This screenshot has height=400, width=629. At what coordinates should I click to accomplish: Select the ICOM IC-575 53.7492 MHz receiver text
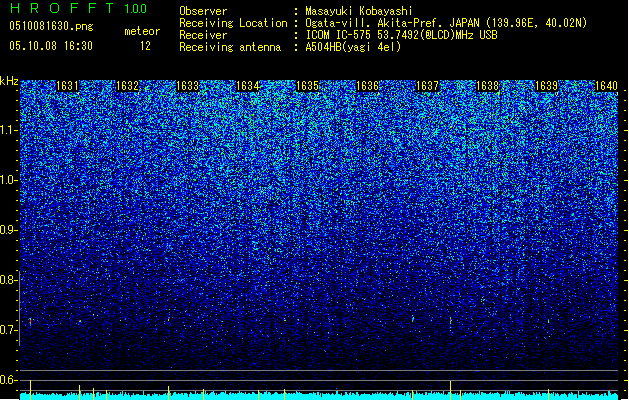pos(401,35)
